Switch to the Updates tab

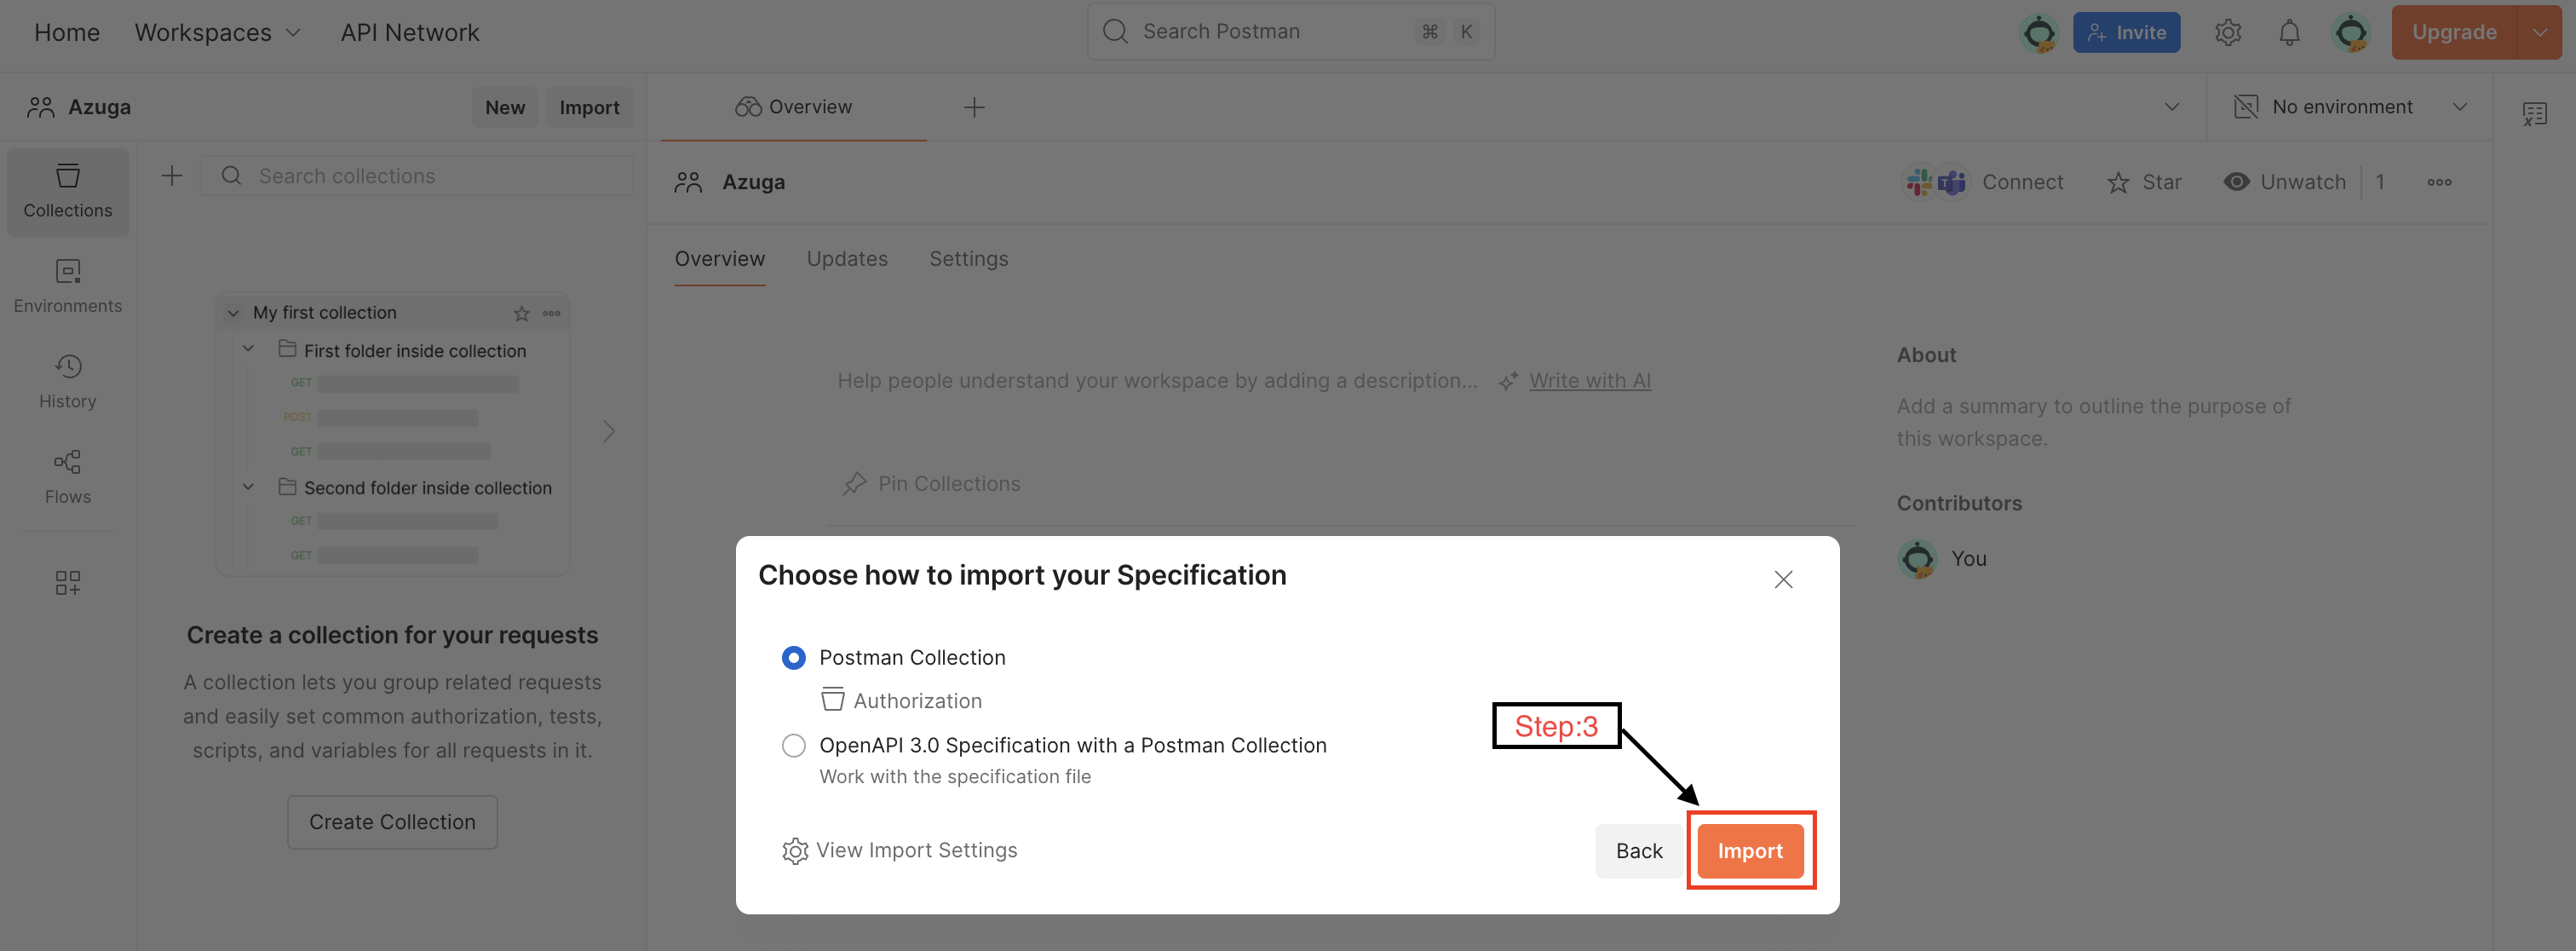tap(847, 259)
